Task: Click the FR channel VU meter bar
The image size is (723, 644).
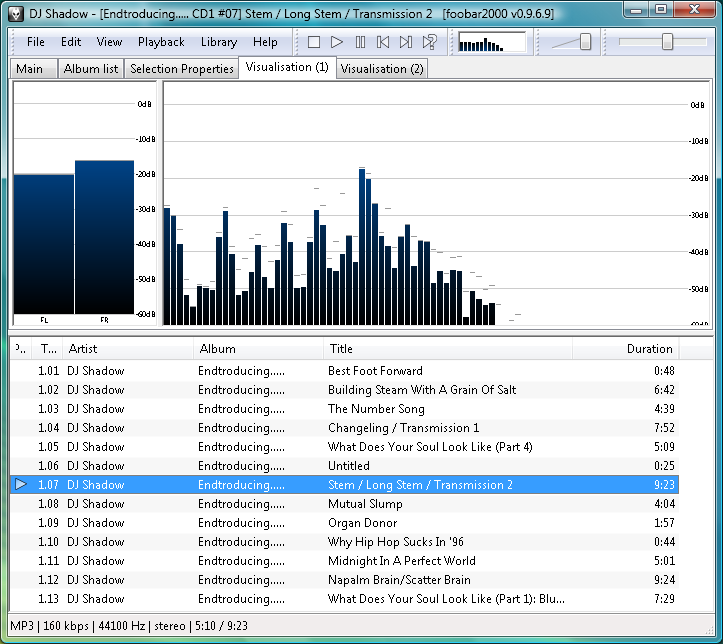Action: 104,237
